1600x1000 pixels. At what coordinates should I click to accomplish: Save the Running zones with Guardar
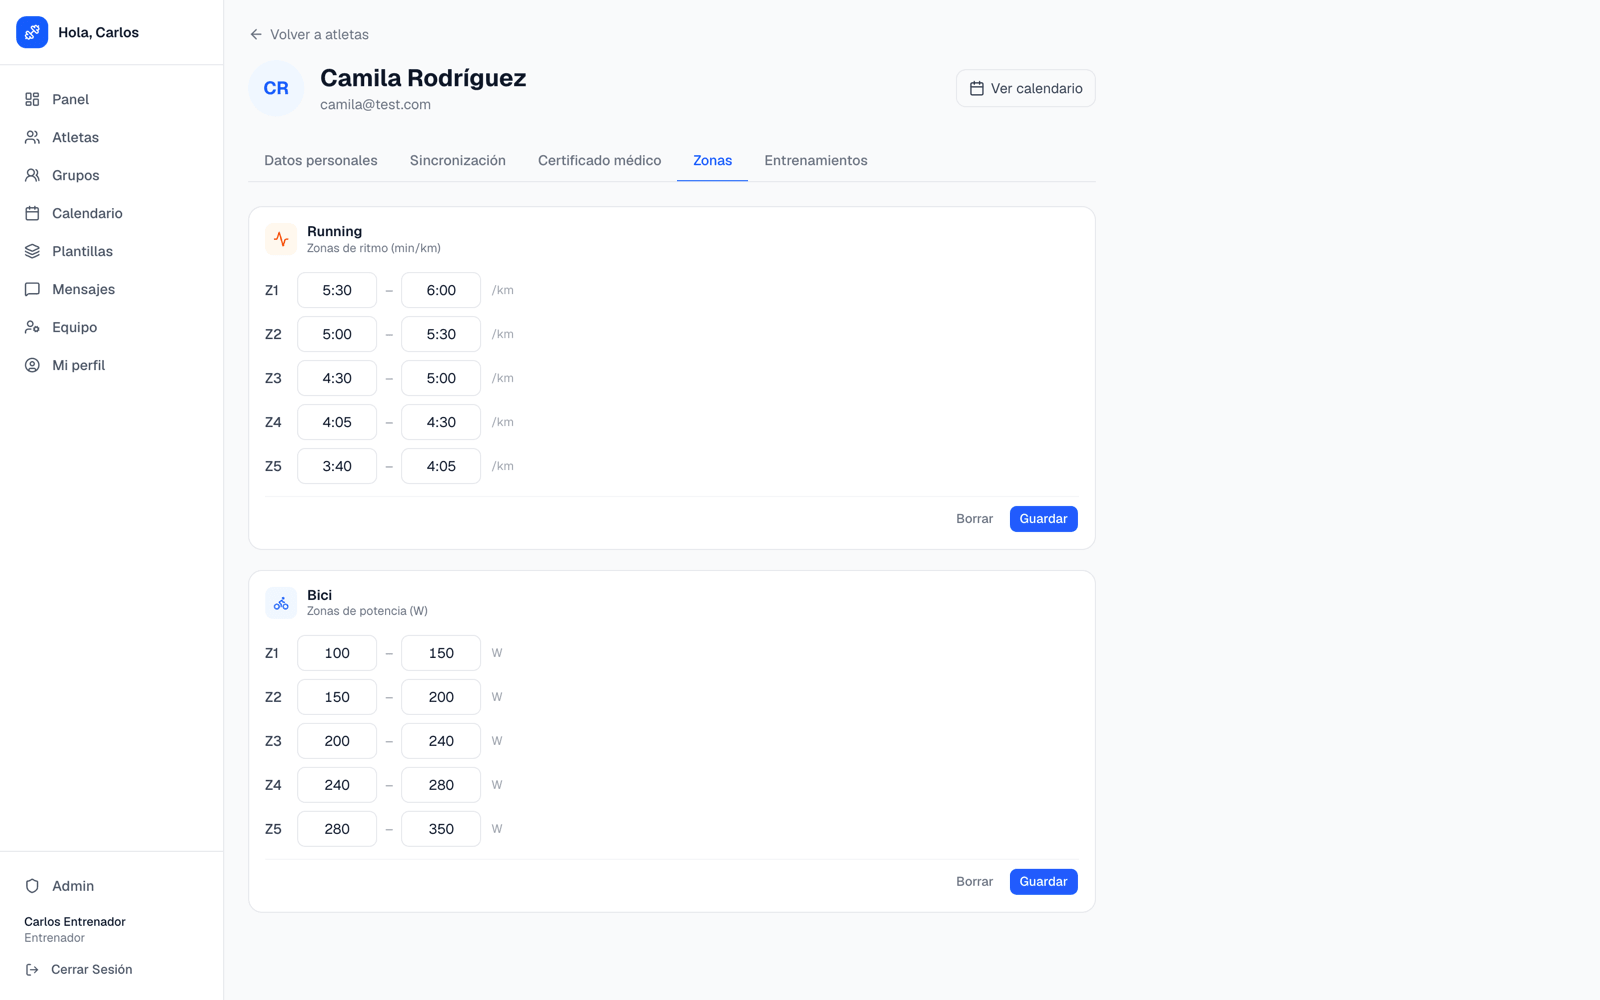[1043, 519]
